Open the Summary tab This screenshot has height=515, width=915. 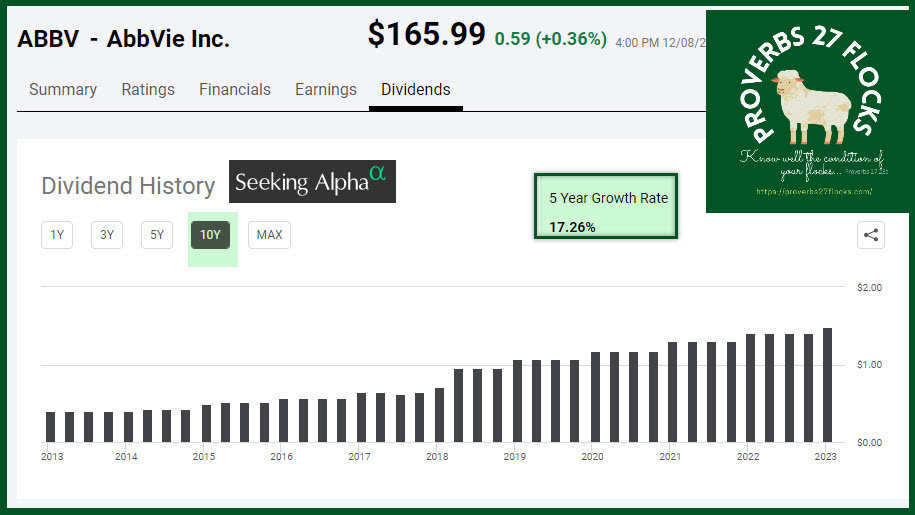click(63, 90)
